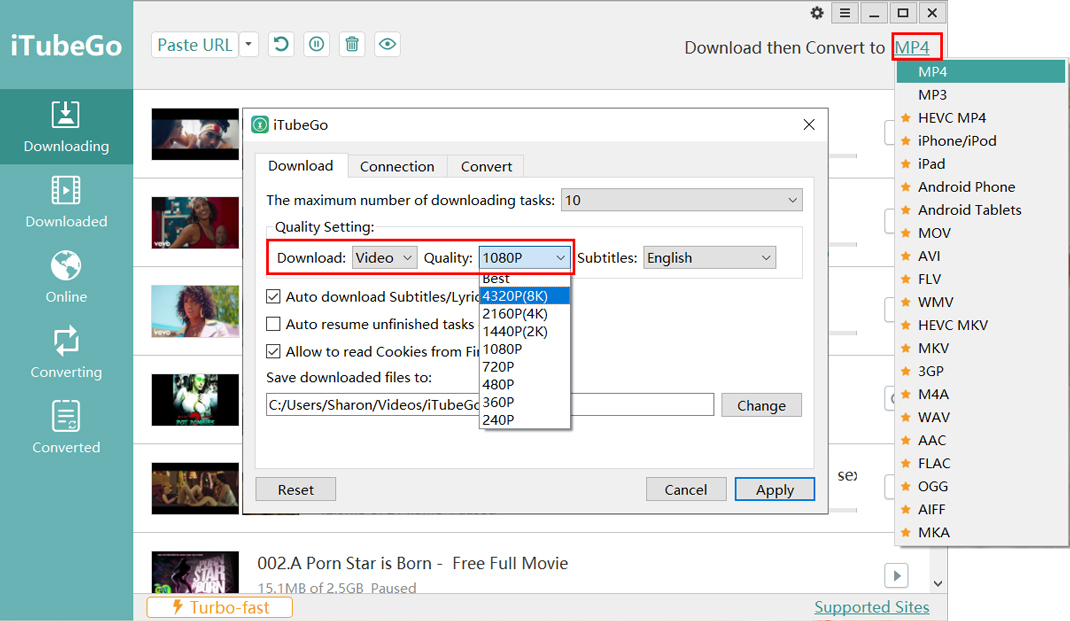Toggle Allow to read Cookies checkbox
This screenshot has height=621, width=1070.
pyautogui.click(x=274, y=351)
